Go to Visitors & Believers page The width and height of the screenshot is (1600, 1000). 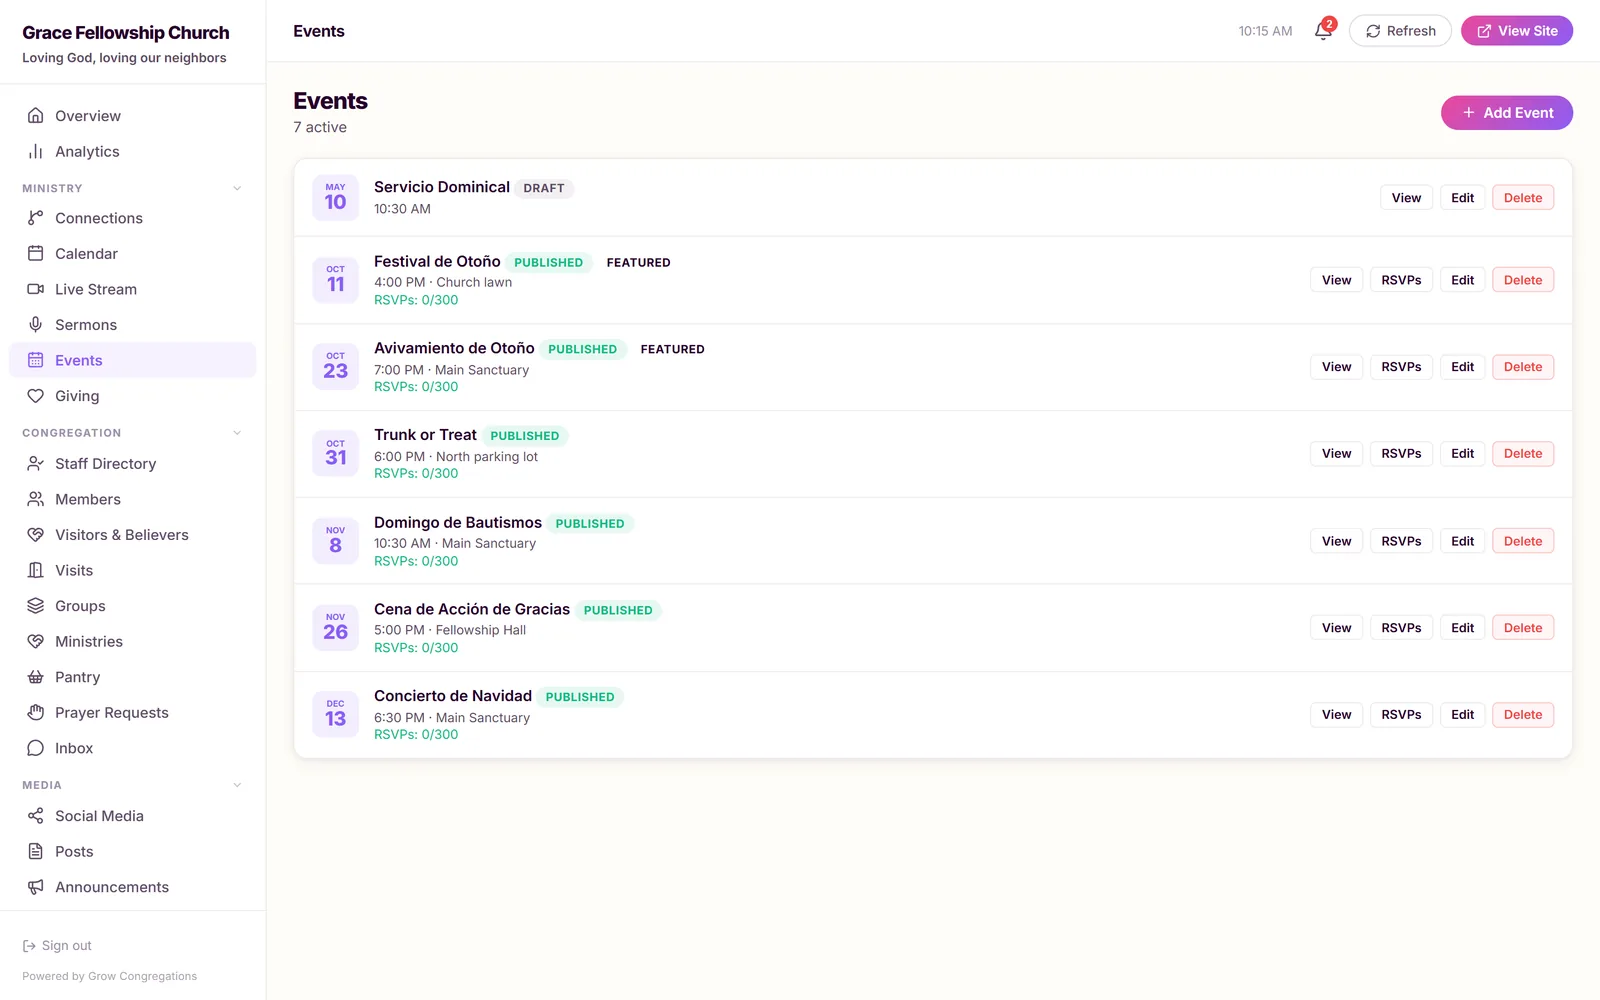(132, 535)
